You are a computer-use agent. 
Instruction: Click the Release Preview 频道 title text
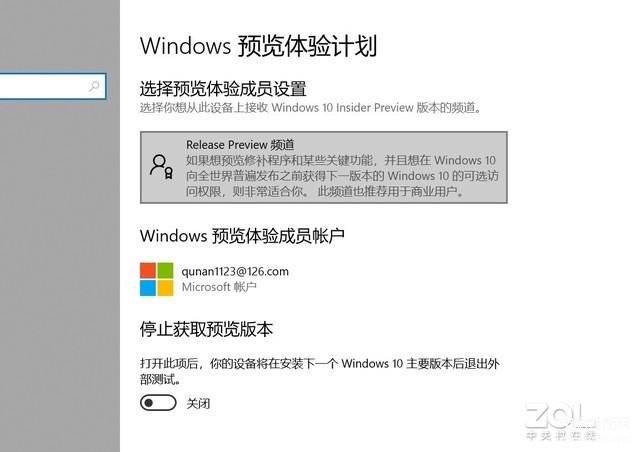click(240, 145)
